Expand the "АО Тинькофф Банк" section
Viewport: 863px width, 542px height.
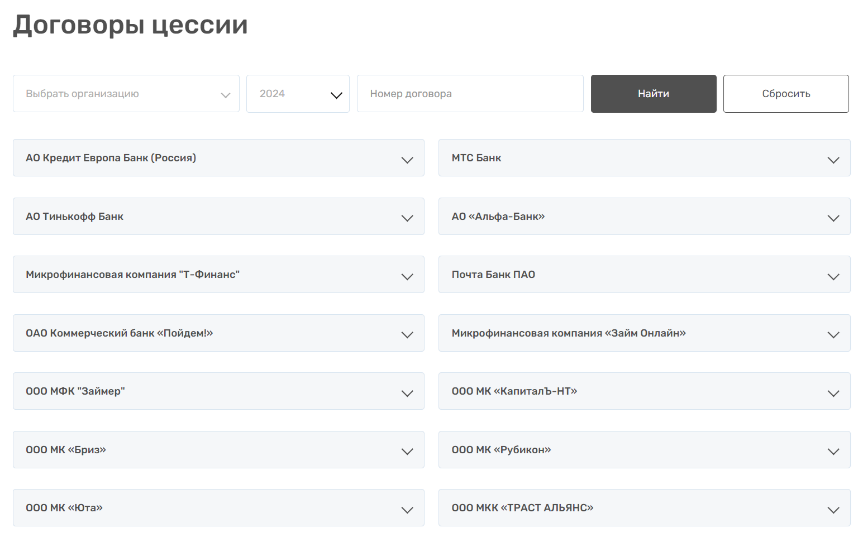pyautogui.click(x=218, y=217)
